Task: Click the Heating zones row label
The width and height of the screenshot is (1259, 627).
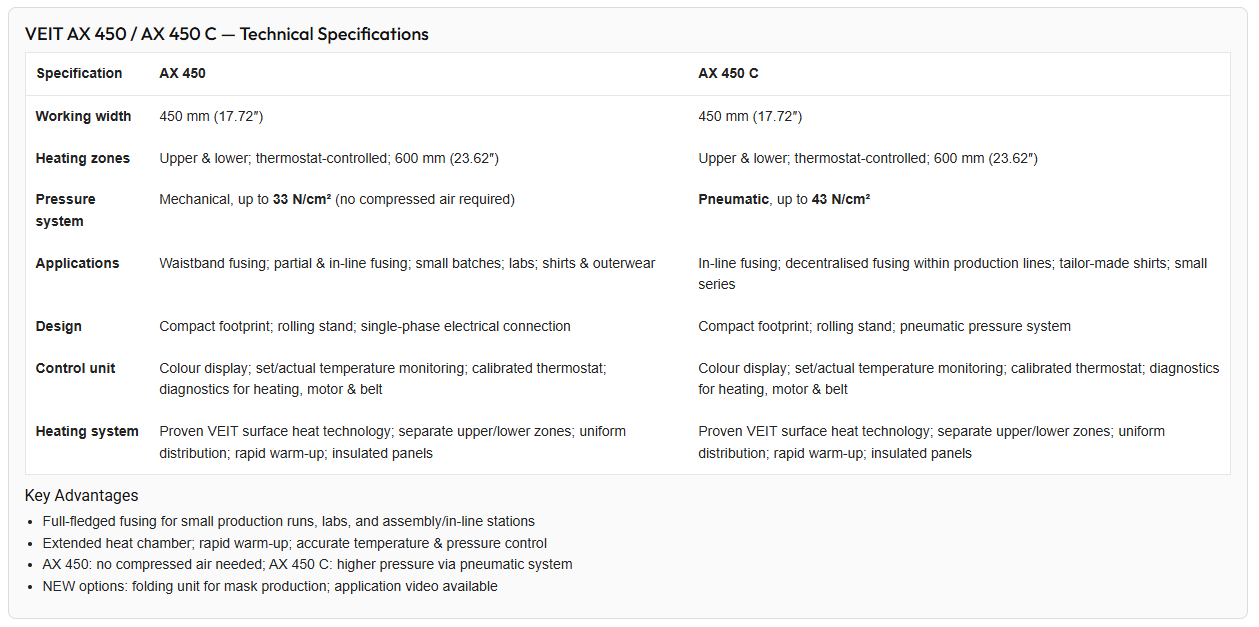Action: point(83,158)
